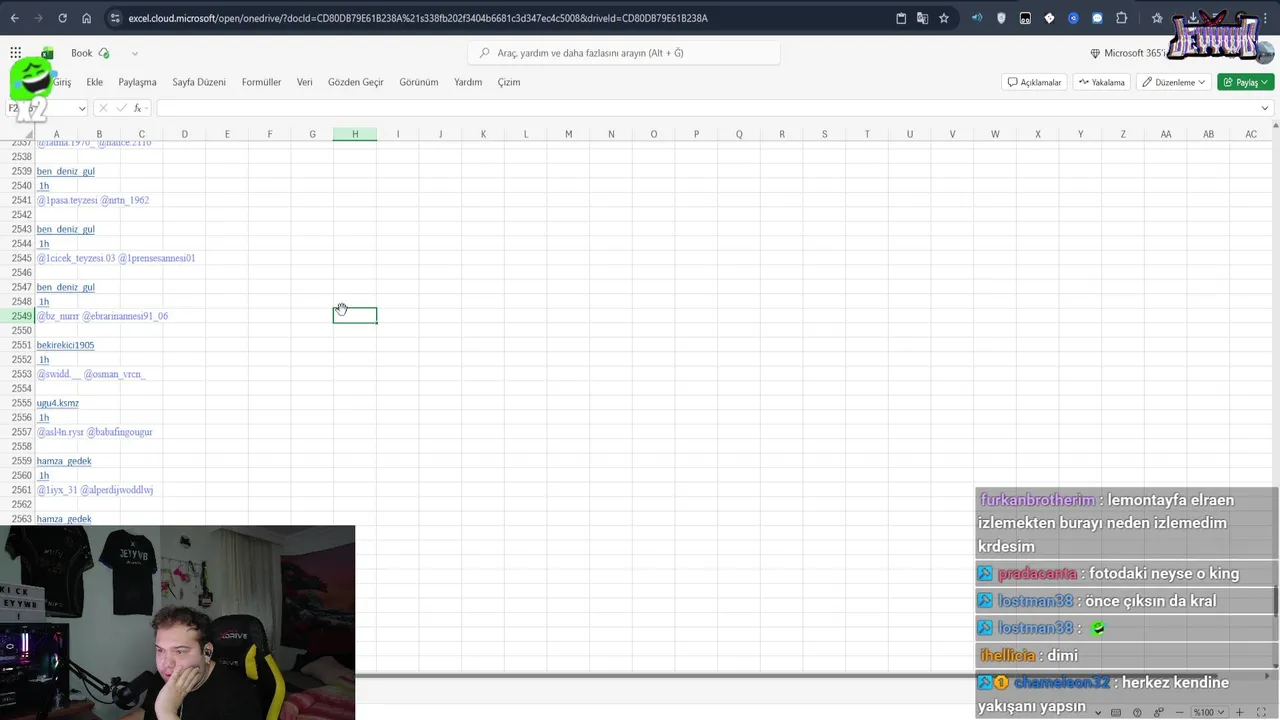Click the Yakalama button

(1101, 82)
